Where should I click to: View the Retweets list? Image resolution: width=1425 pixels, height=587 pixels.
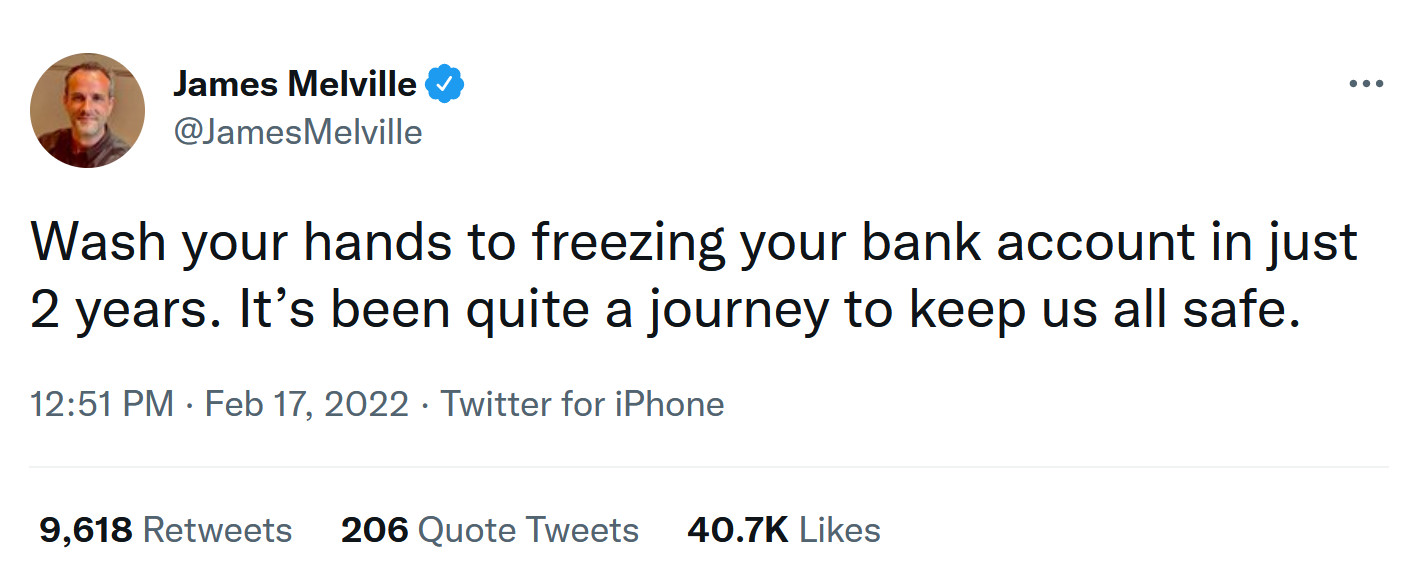click(x=217, y=529)
